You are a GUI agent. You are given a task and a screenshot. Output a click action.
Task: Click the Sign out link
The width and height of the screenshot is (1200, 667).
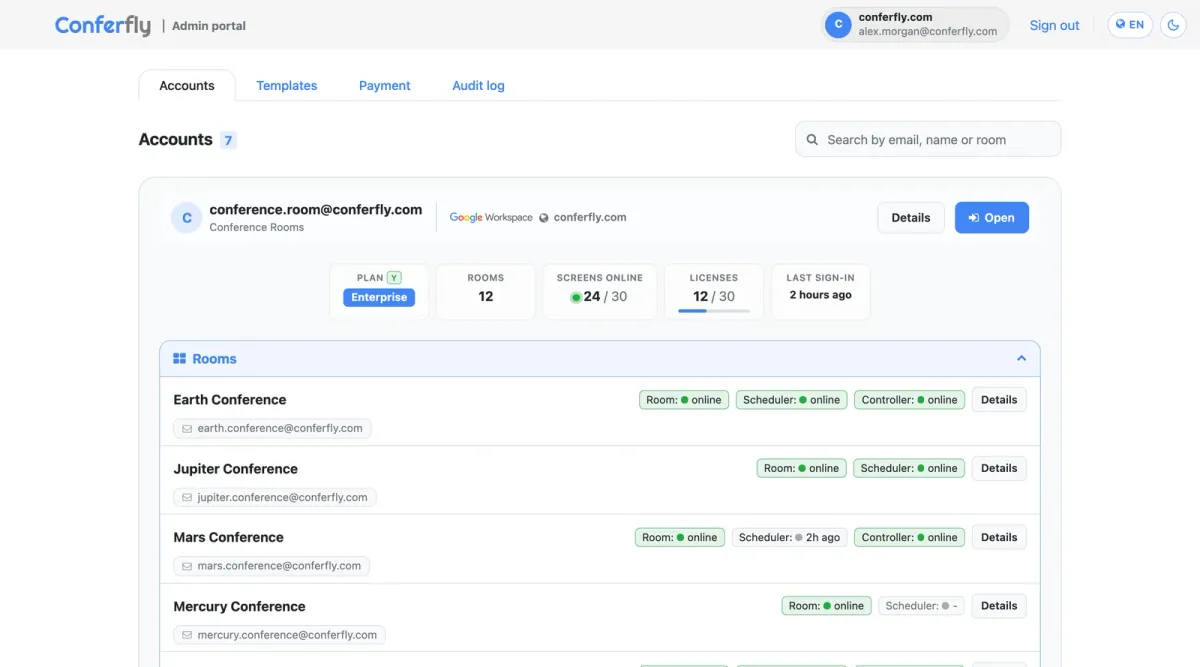point(1054,25)
